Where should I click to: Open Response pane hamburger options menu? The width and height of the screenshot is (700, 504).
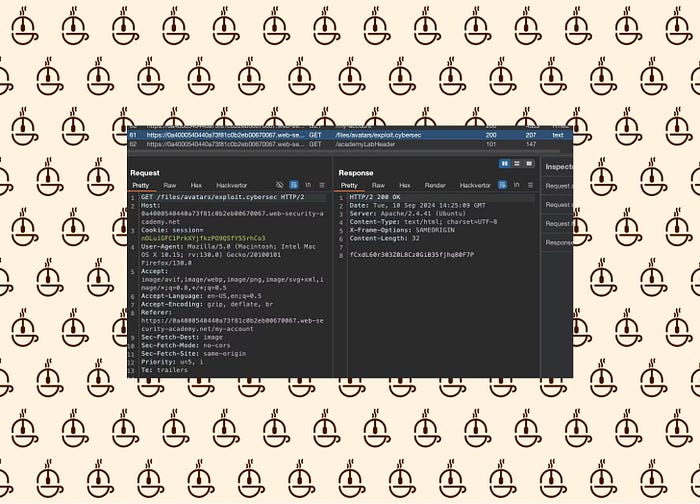[x=530, y=185]
